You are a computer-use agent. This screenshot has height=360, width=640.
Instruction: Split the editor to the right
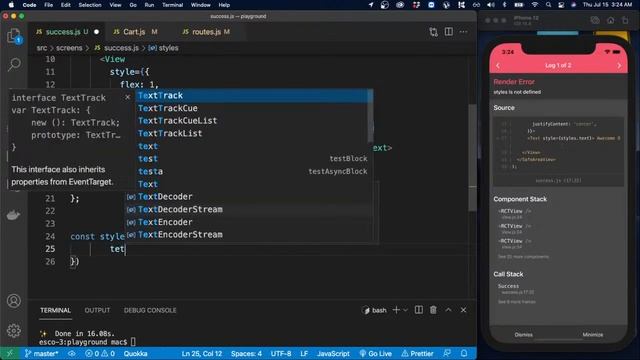(449, 32)
